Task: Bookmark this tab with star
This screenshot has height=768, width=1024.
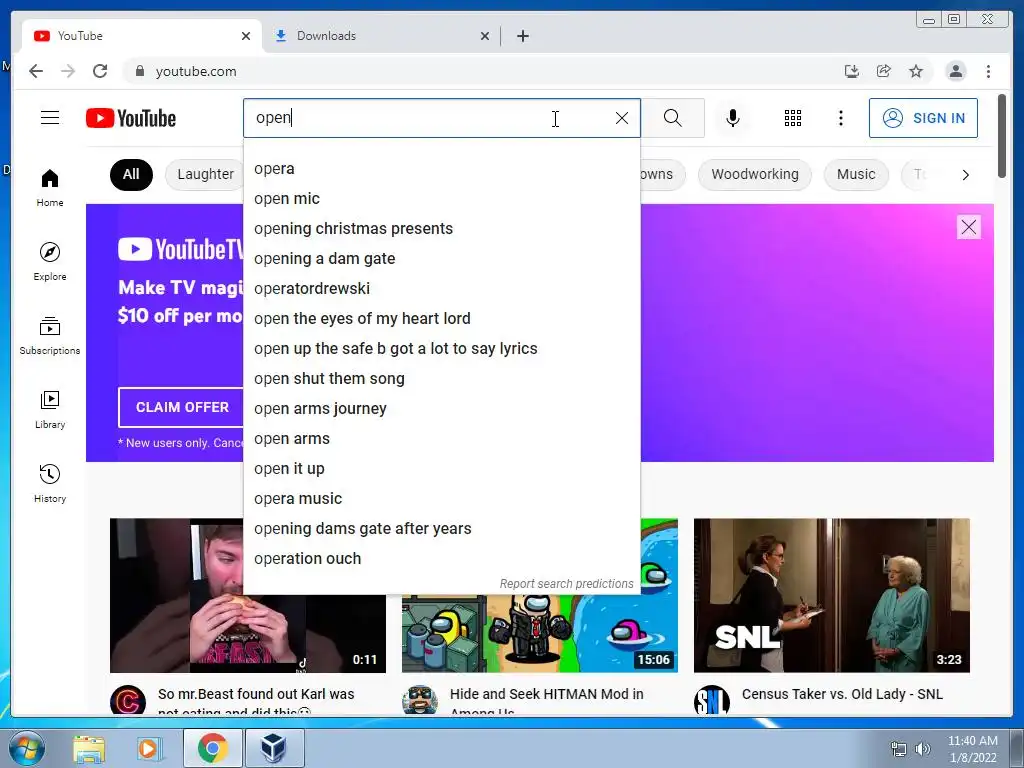Action: 916,71
